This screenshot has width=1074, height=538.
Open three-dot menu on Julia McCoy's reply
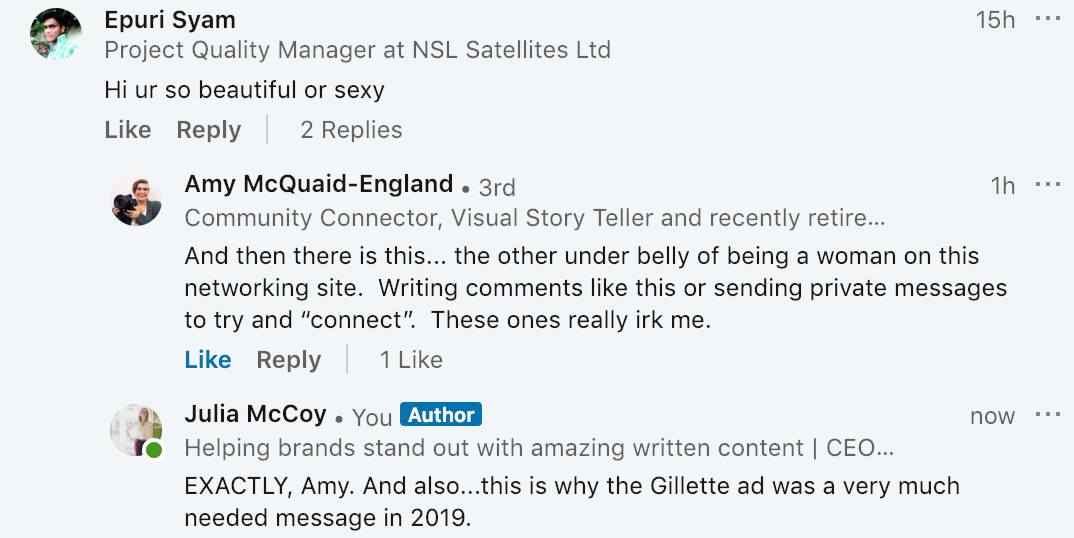pos(1047,415)
